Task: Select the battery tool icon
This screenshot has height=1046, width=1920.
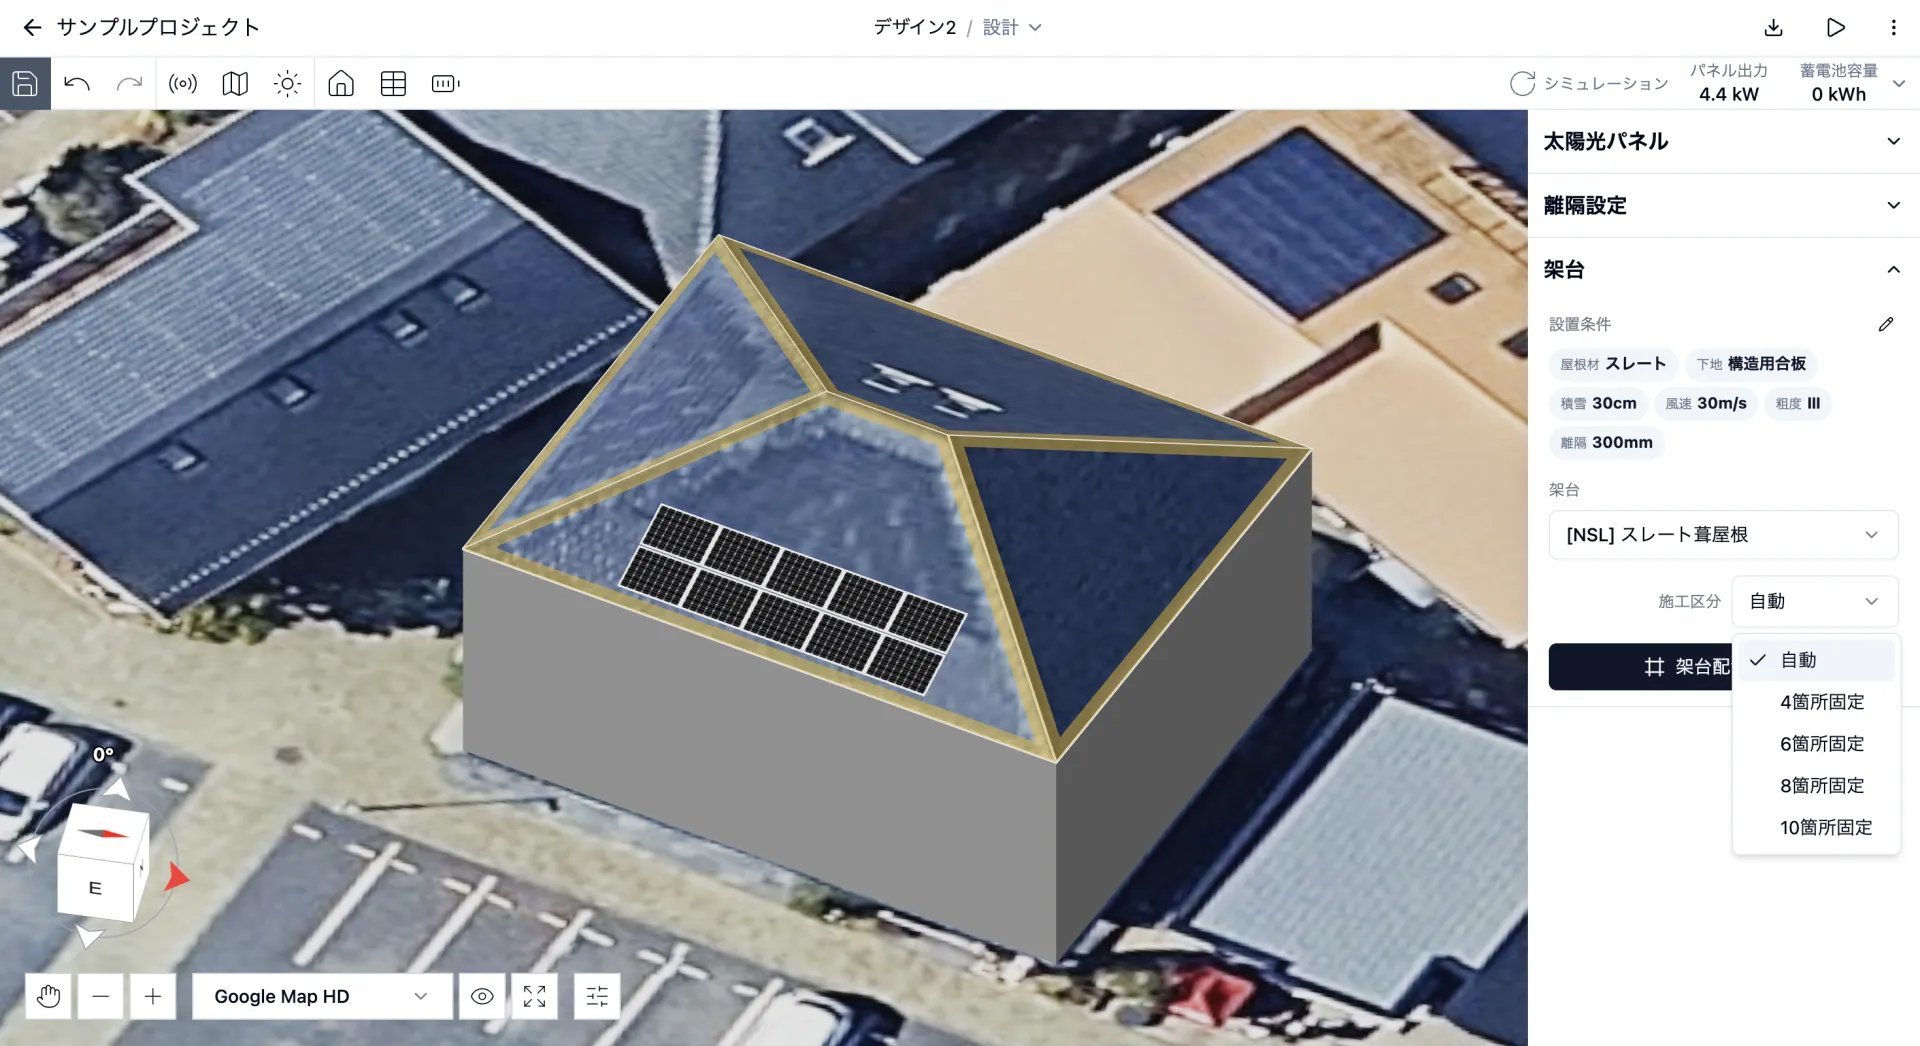Action: (x=445, y=83)
